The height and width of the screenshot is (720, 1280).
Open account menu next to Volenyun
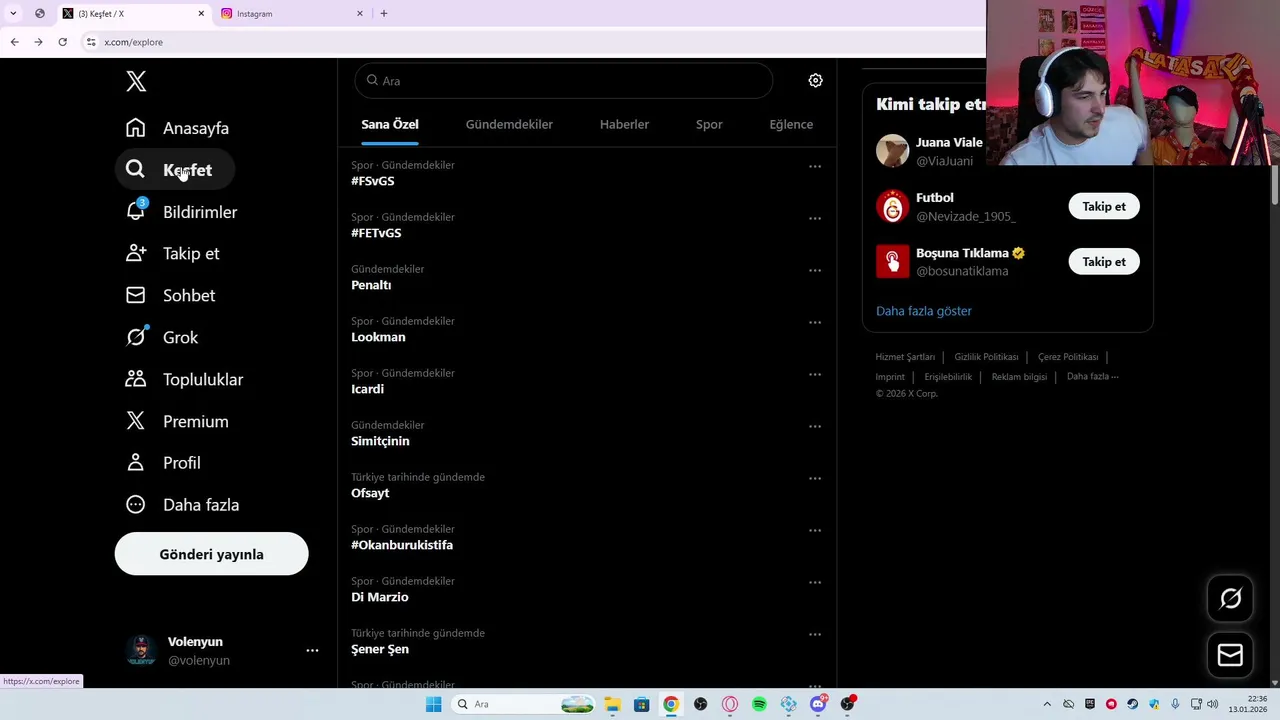tap(312, 651)
